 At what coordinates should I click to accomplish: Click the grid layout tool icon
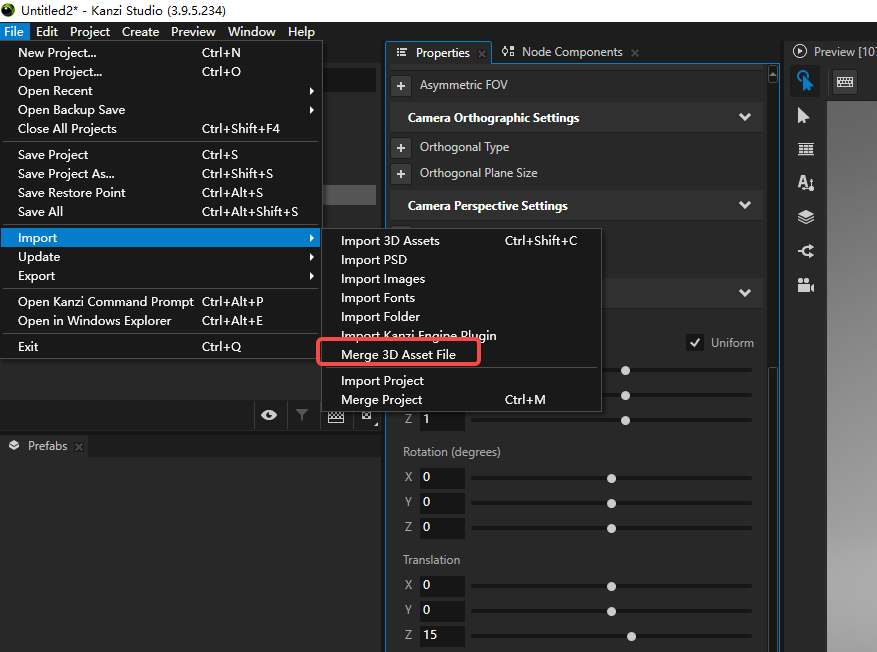(805, 149)
